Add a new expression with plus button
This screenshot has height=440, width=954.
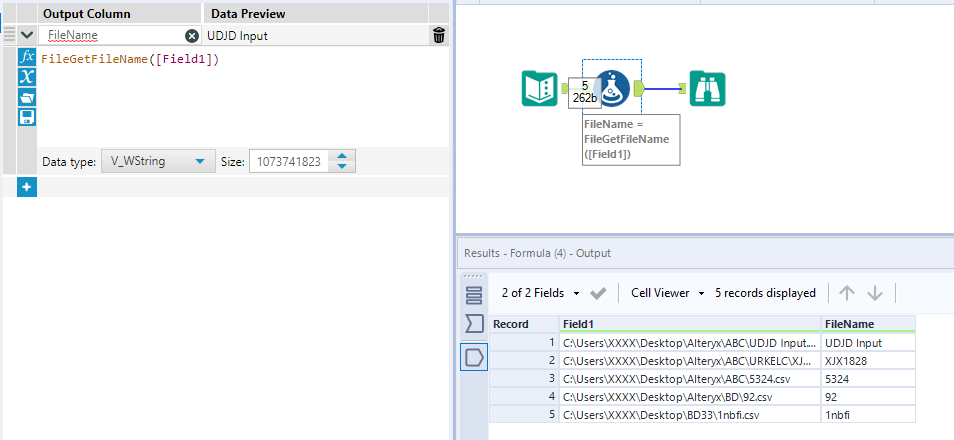click(26, 187)
